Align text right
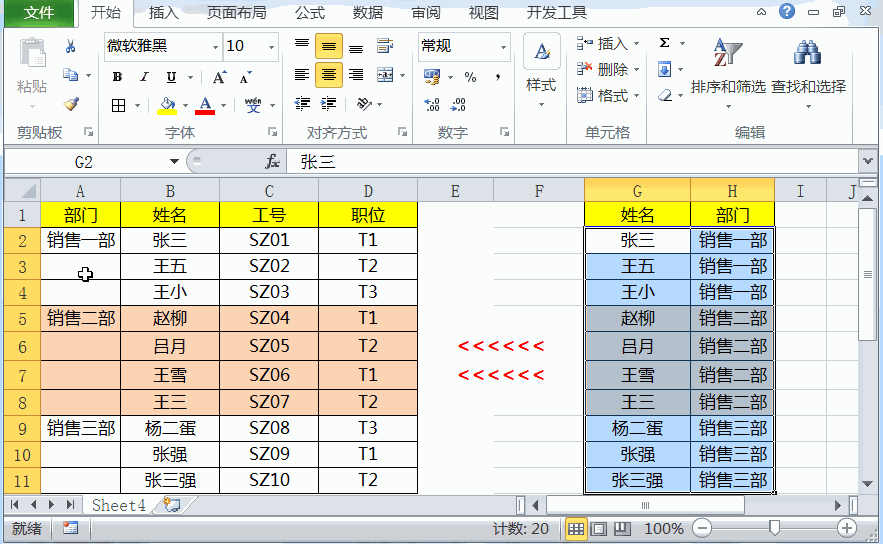The image size is (883, 544). (x=356, y=74)
